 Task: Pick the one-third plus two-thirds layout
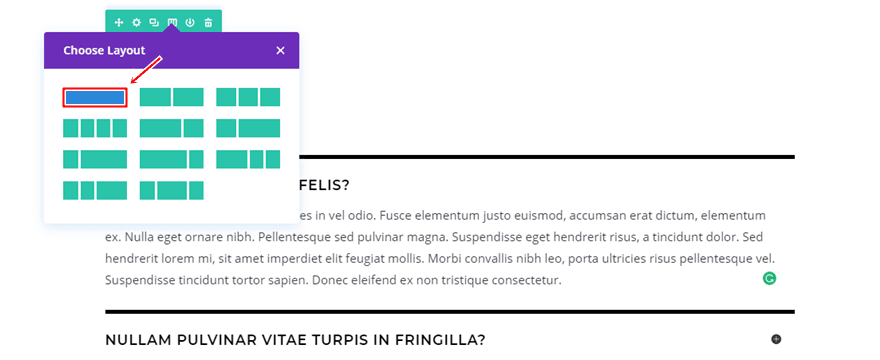[x=248, y=128]
